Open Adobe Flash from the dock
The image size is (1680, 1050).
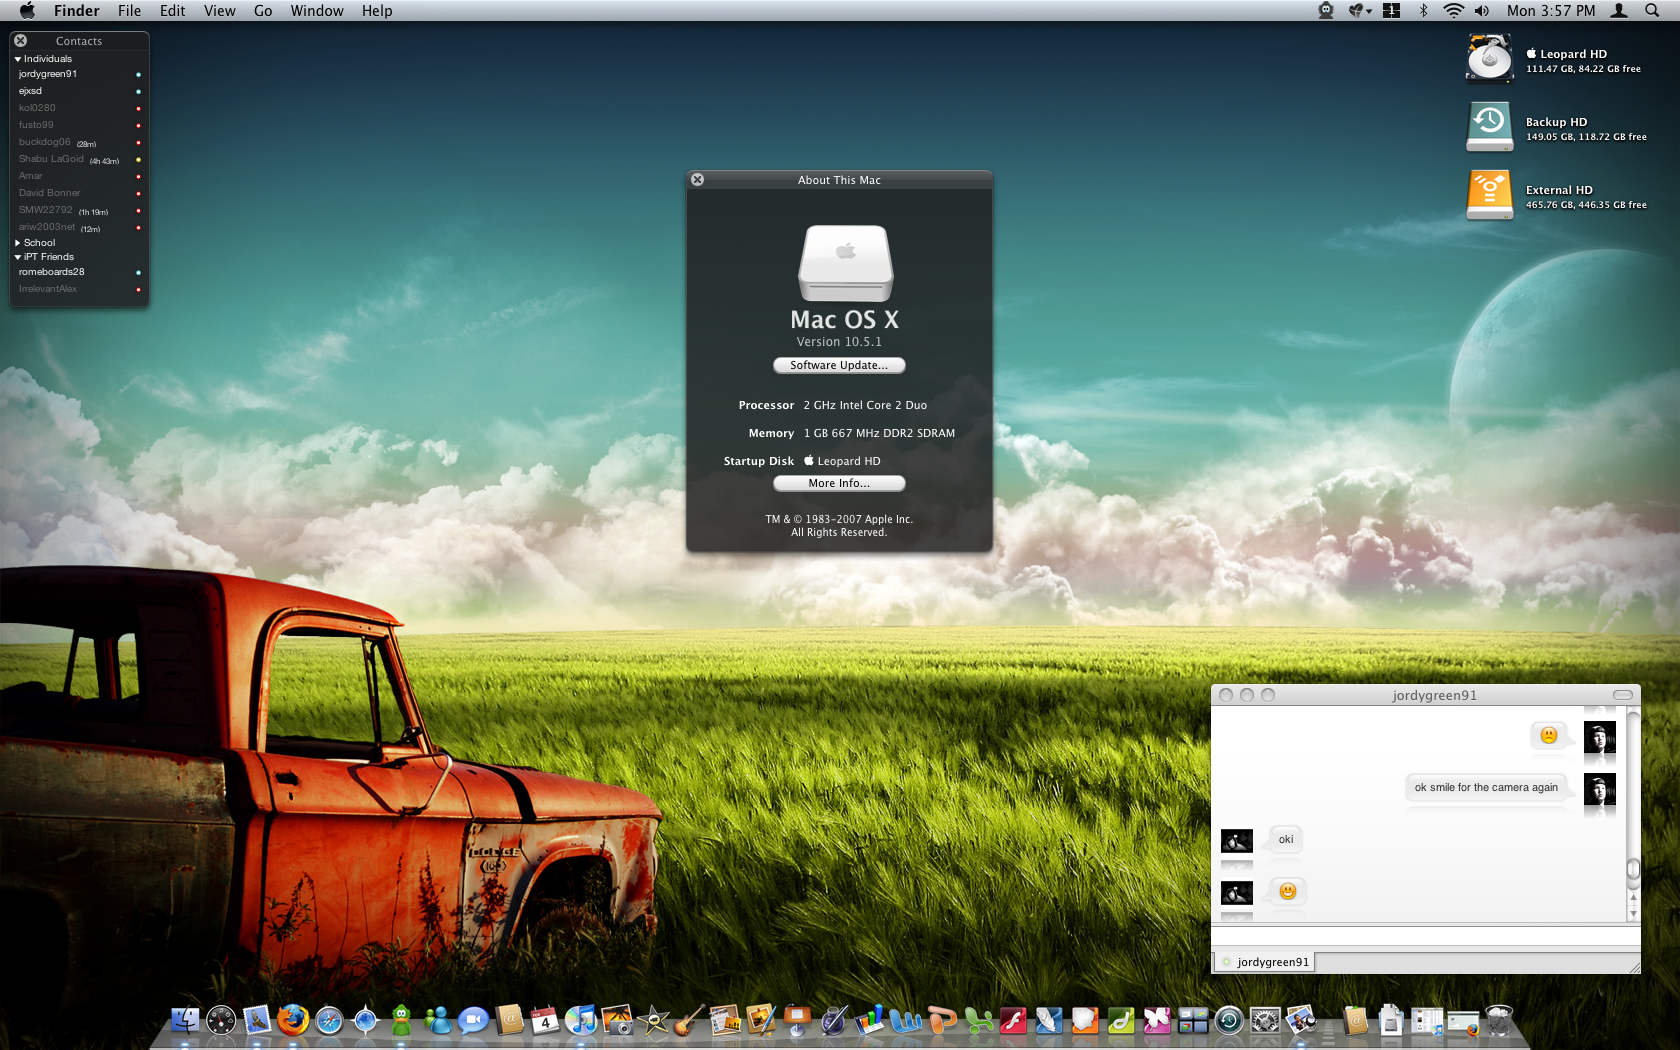tap(1013, 1020)
